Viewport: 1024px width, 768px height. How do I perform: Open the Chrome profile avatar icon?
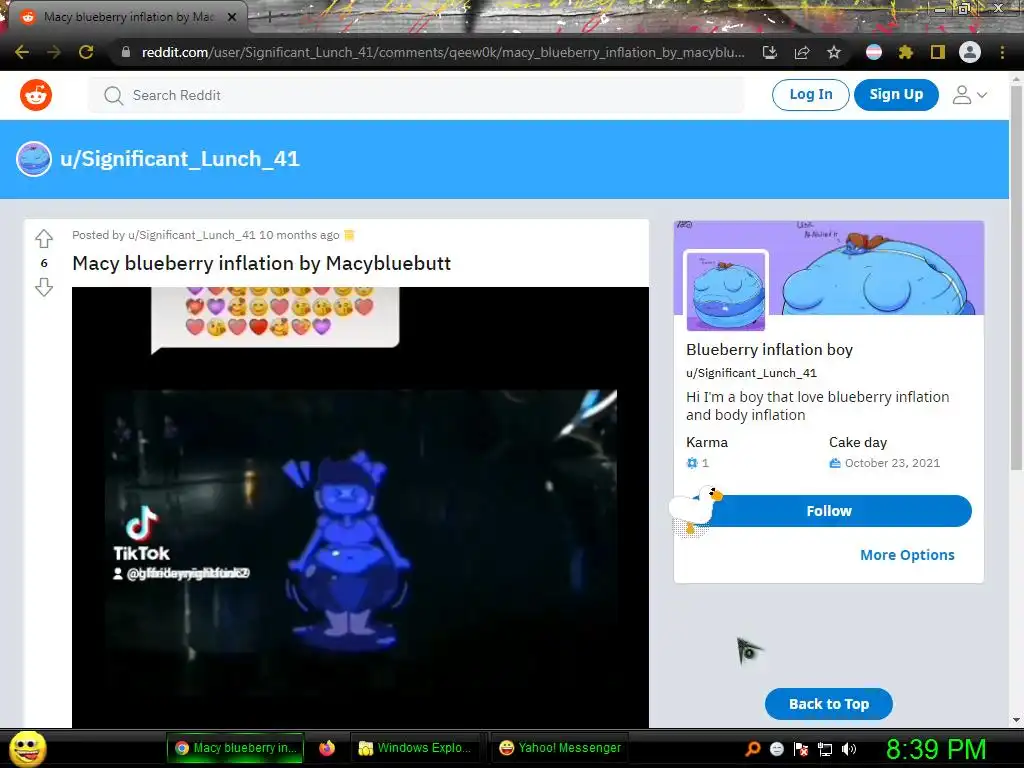tap(970, 52)
